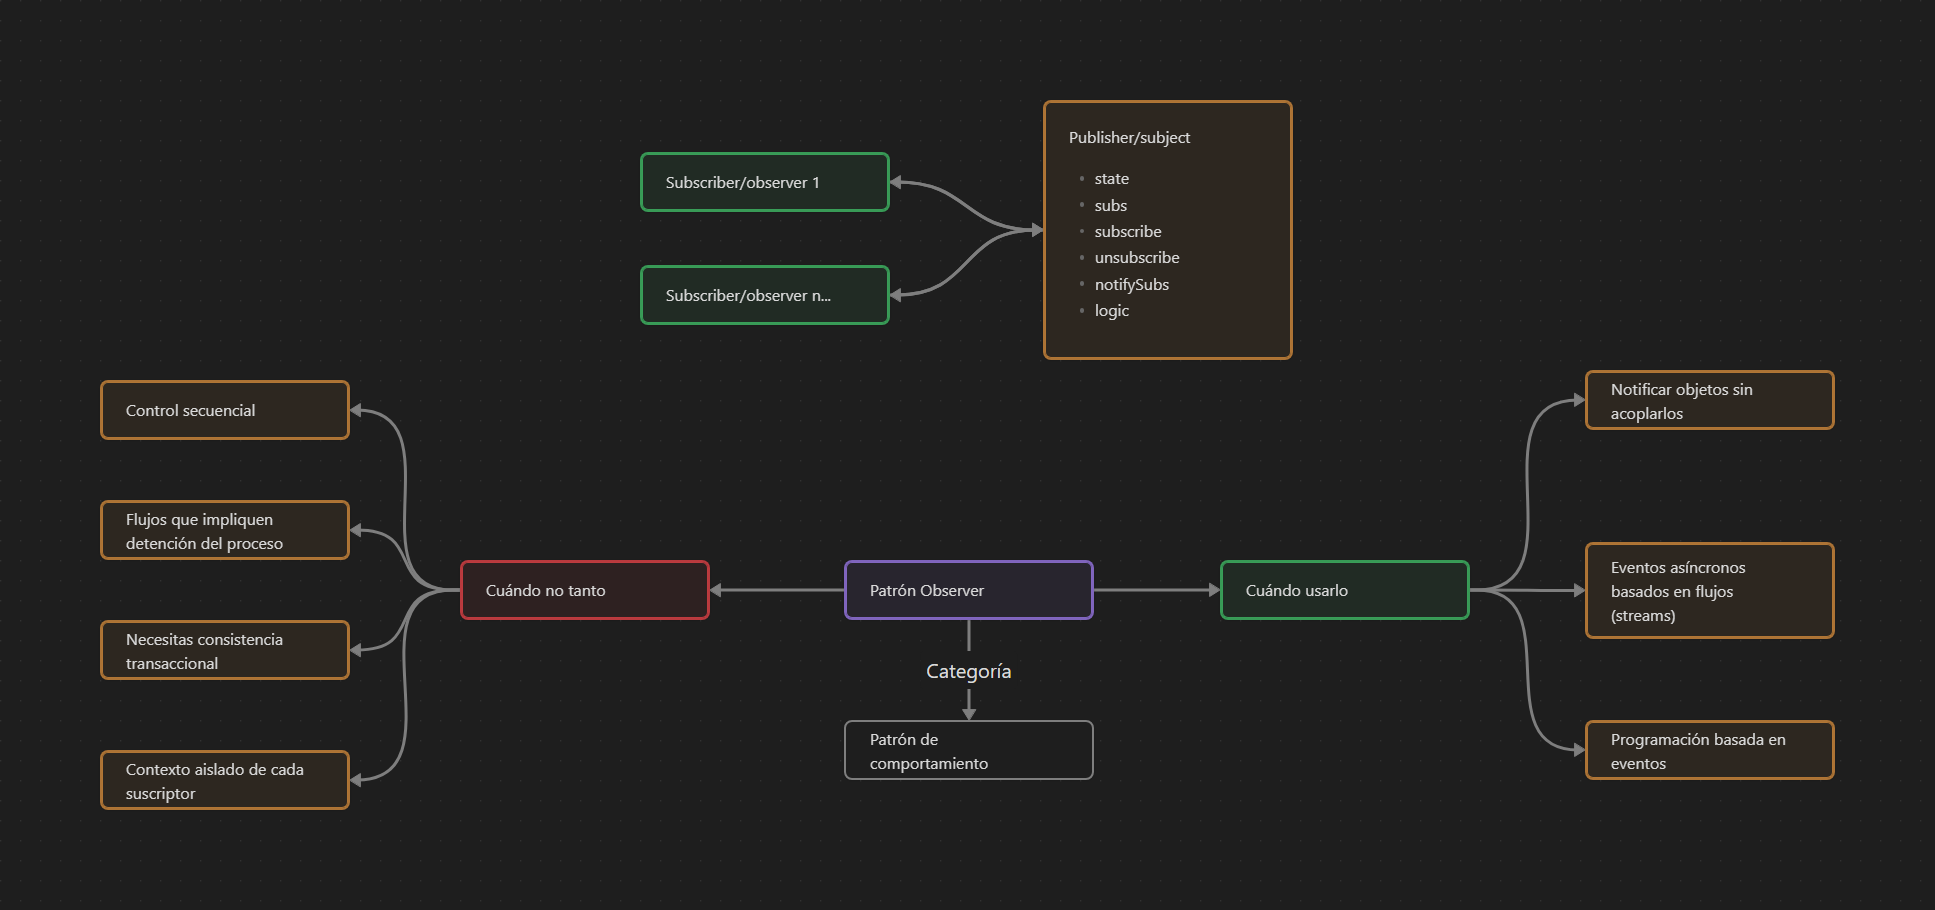The height and width of the screenshot is (910, 1935).
Task: Select the Cuándo usarlo node
Action: coord(1344,590)
